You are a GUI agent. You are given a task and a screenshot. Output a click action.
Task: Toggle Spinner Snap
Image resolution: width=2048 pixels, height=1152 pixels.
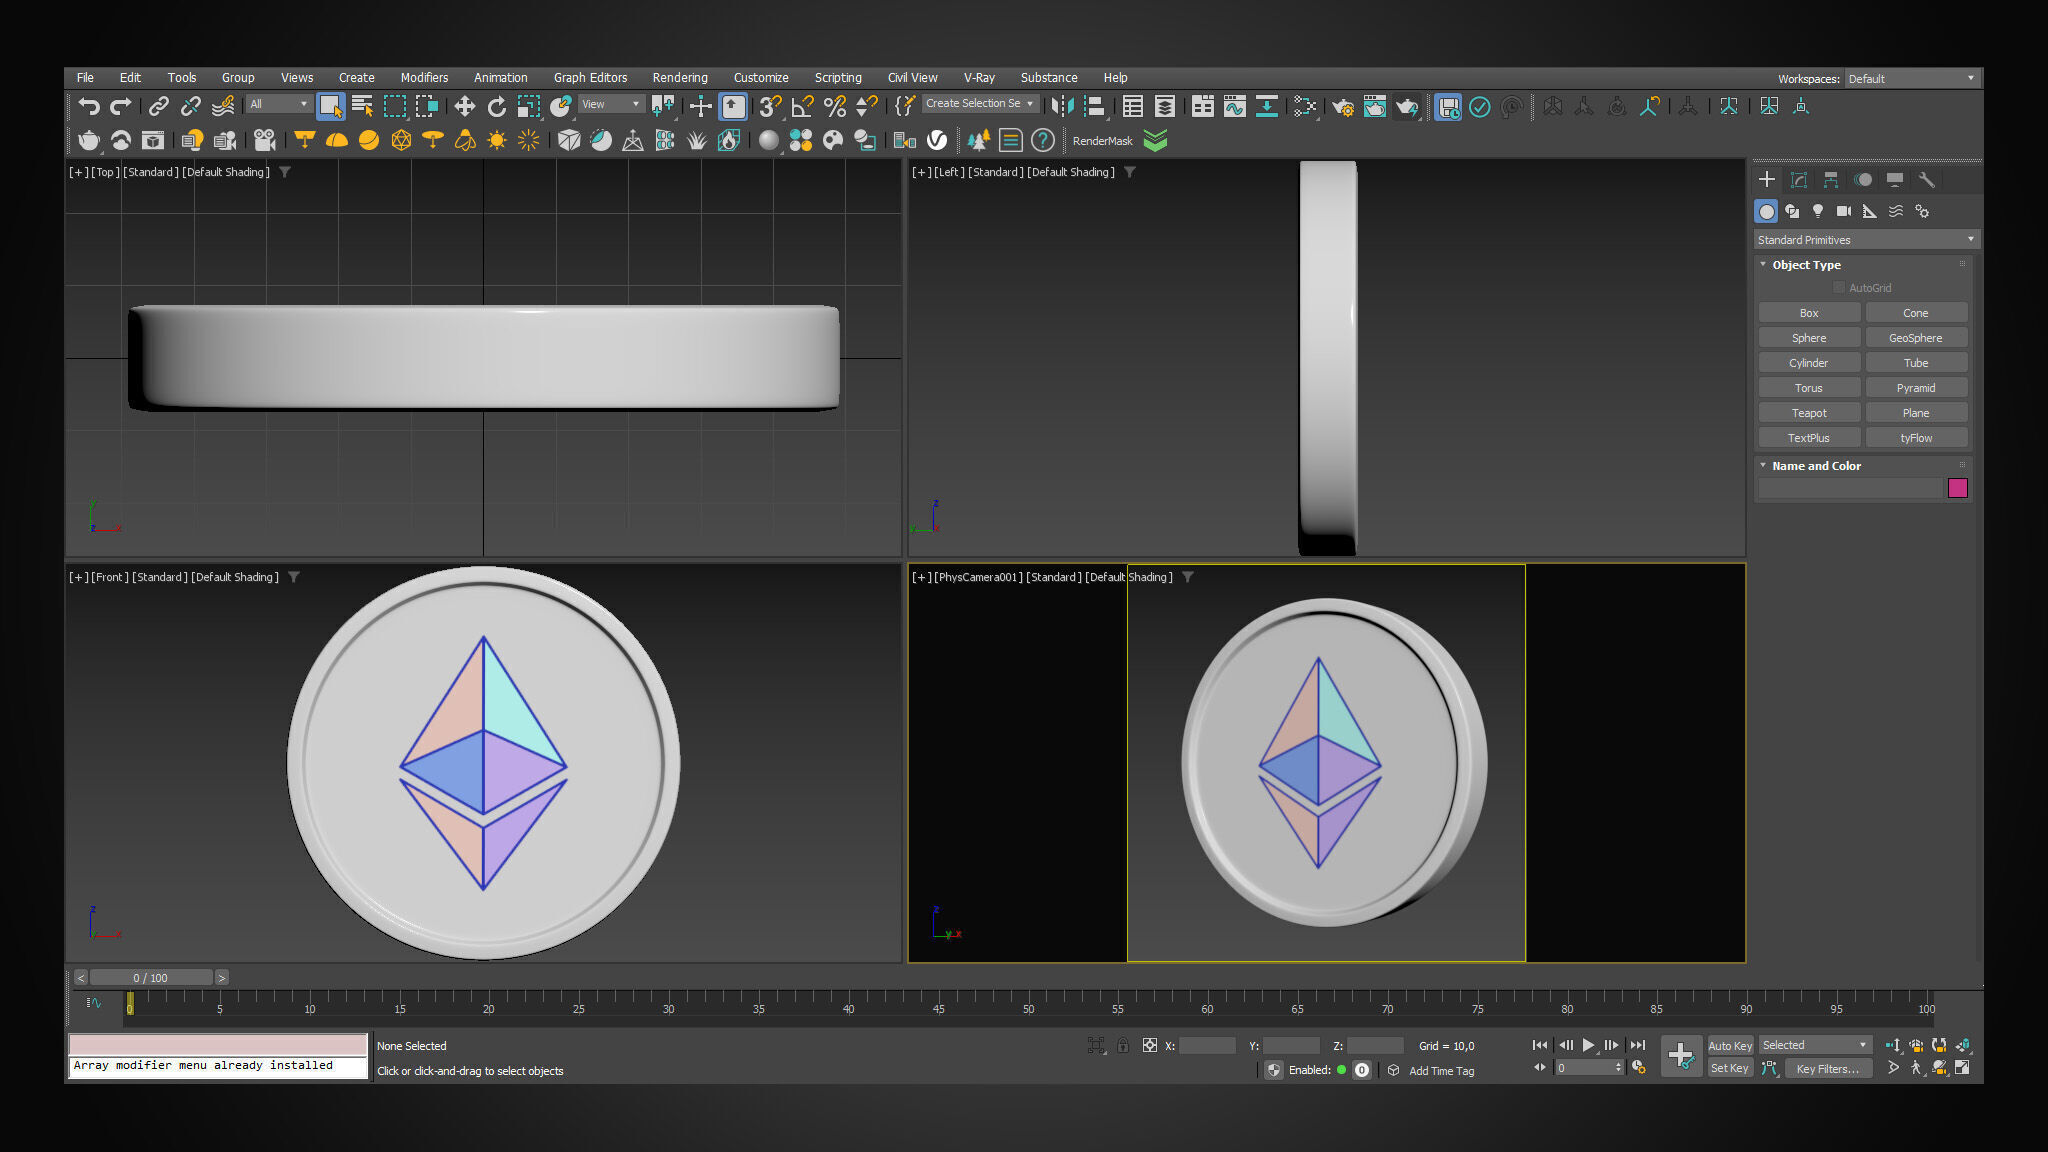coord(867,106)
